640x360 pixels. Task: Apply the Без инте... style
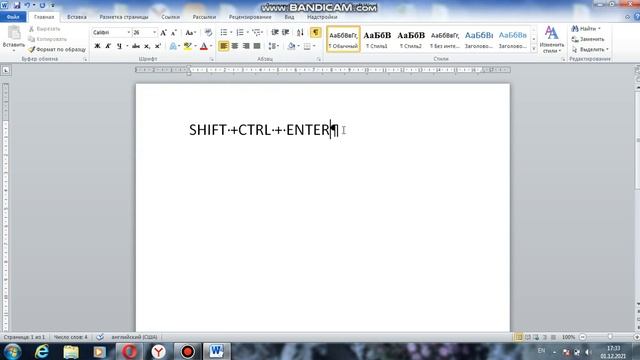click(x=445, y=39)
